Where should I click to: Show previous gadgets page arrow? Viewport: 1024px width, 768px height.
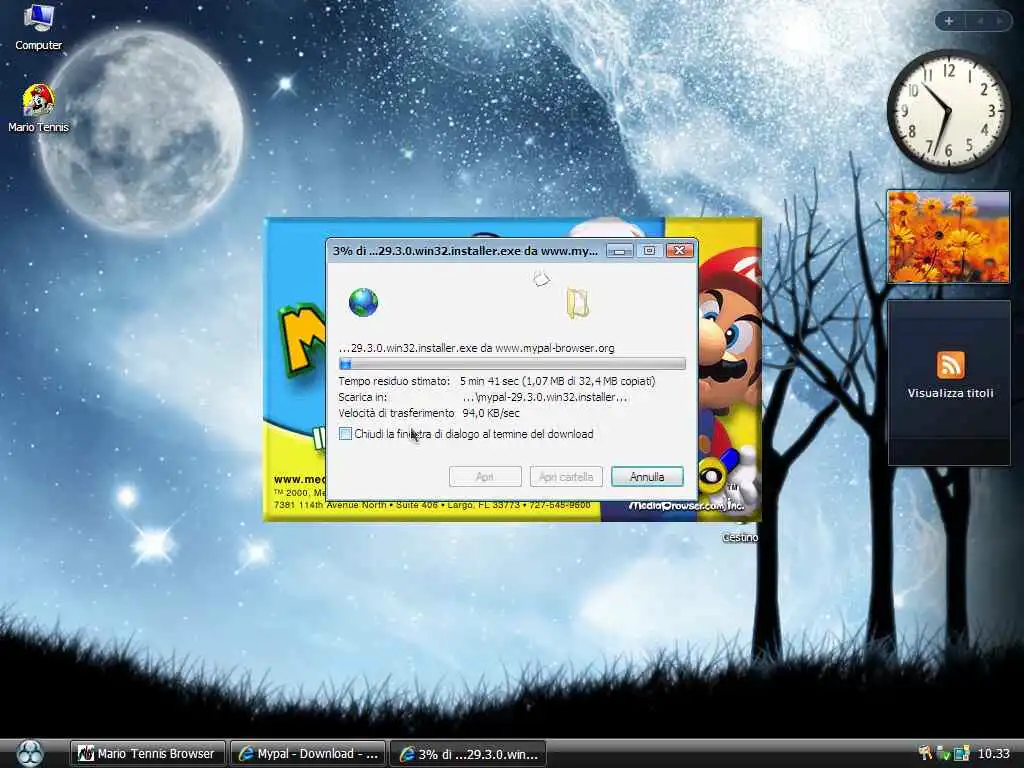coord(980,21)
